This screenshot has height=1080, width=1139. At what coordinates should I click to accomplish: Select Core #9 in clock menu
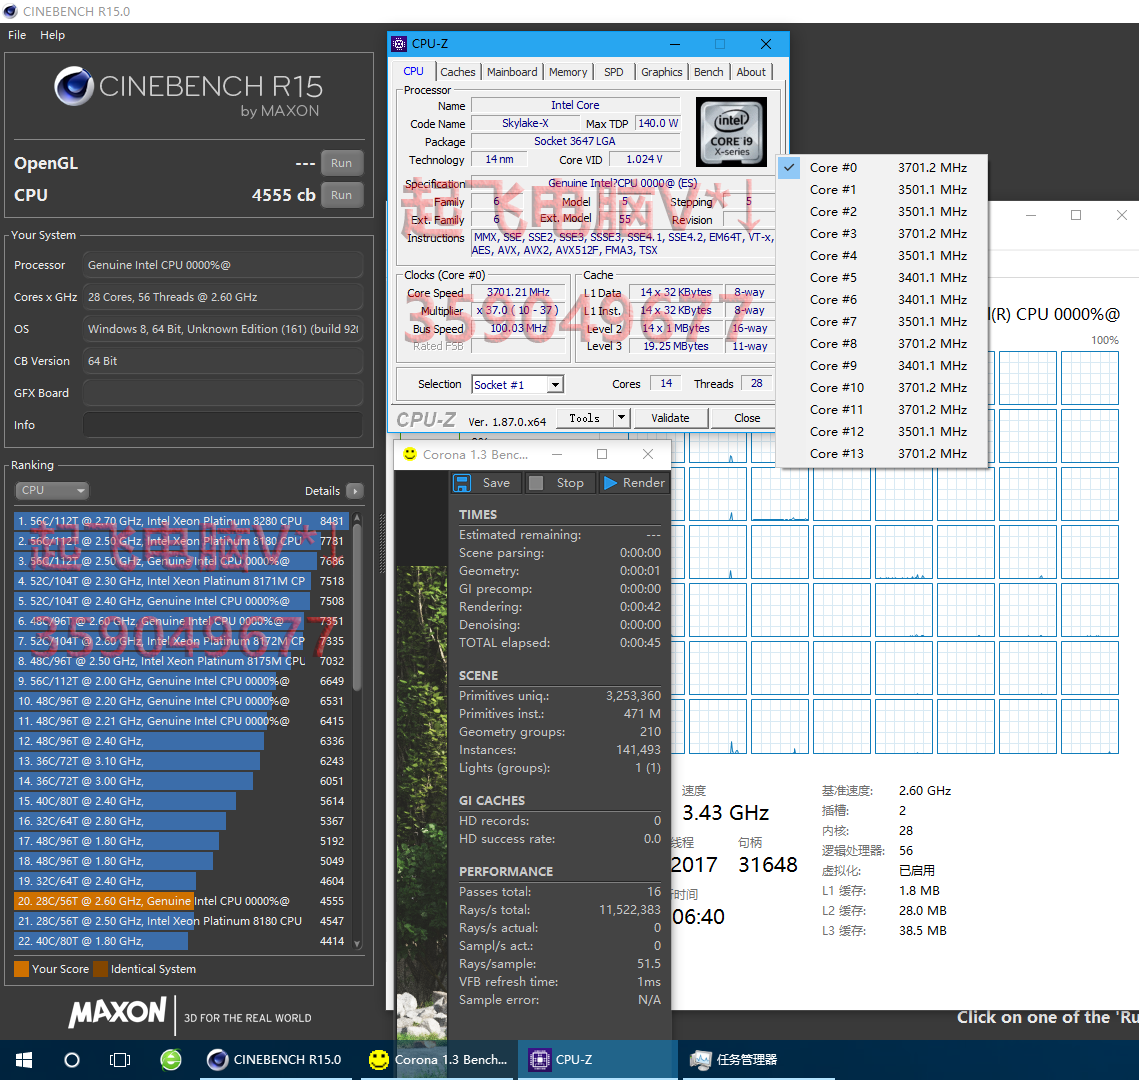click(x=883, y=365)
